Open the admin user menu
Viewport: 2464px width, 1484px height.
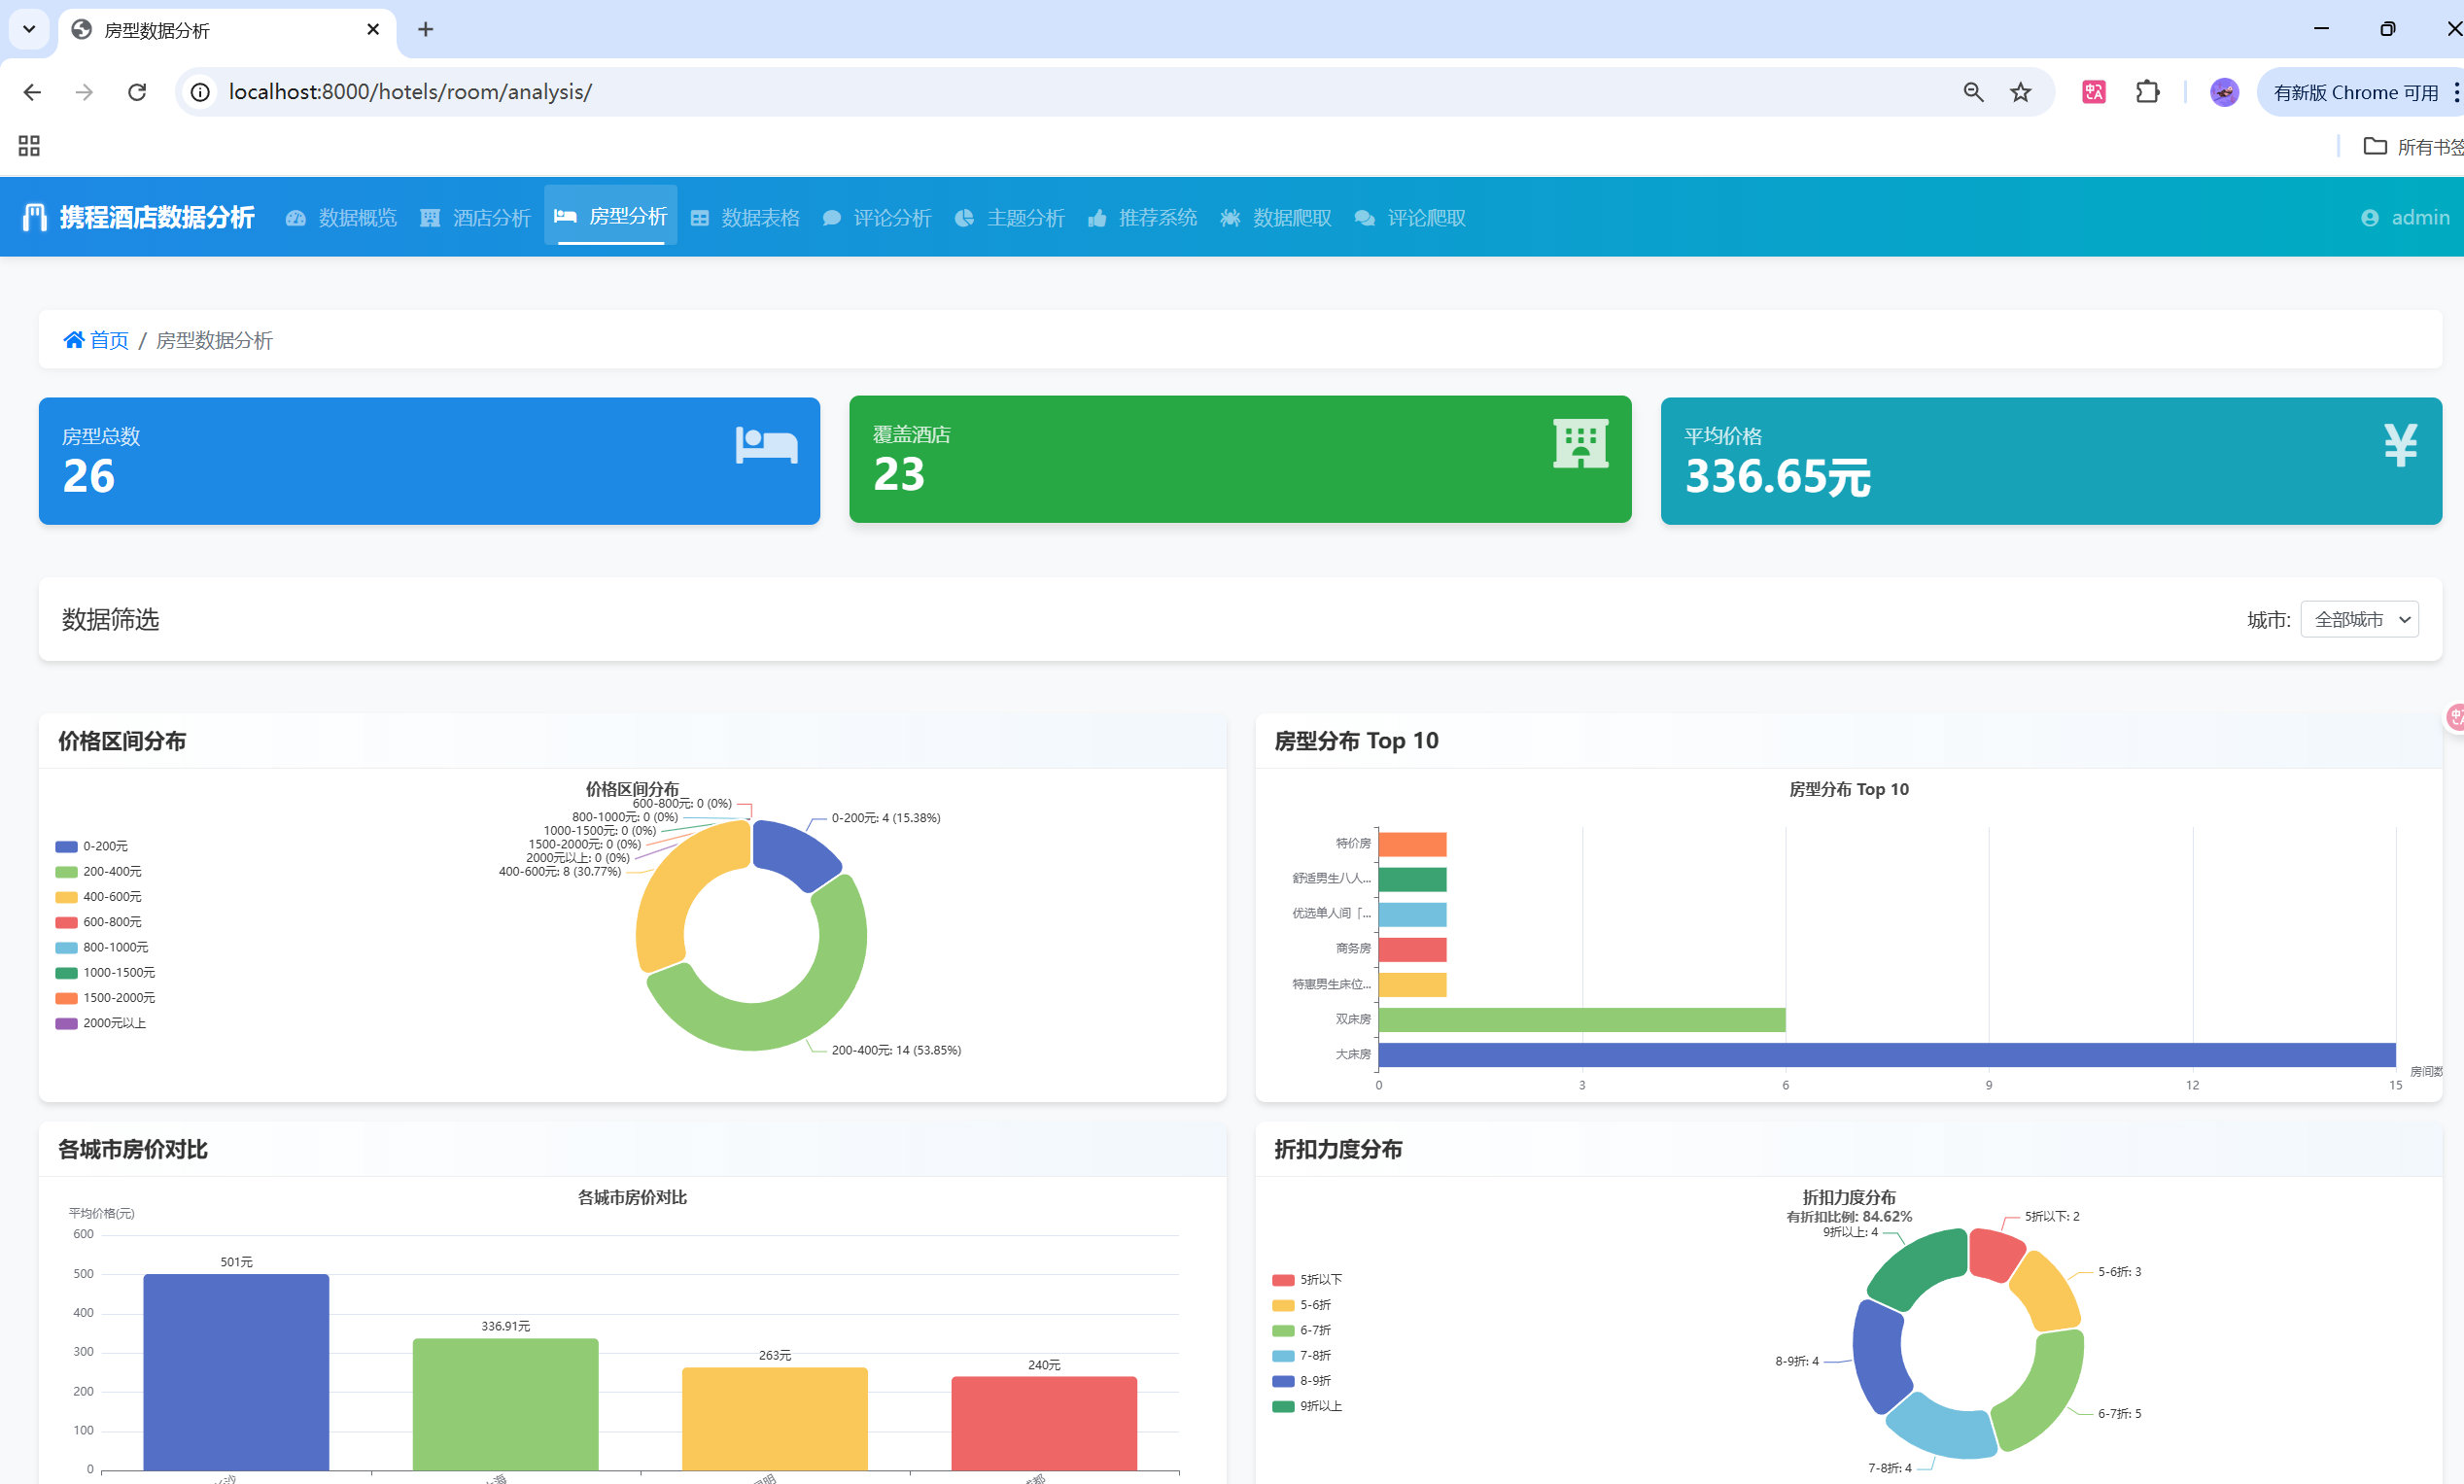[2405, 217]
